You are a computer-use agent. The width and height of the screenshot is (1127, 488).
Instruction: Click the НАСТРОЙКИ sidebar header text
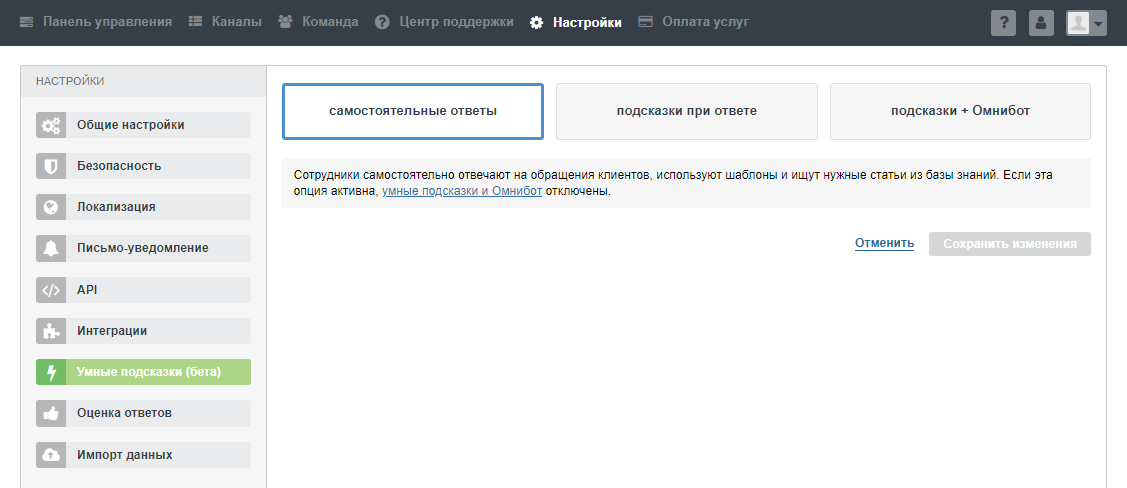point(70,81)
